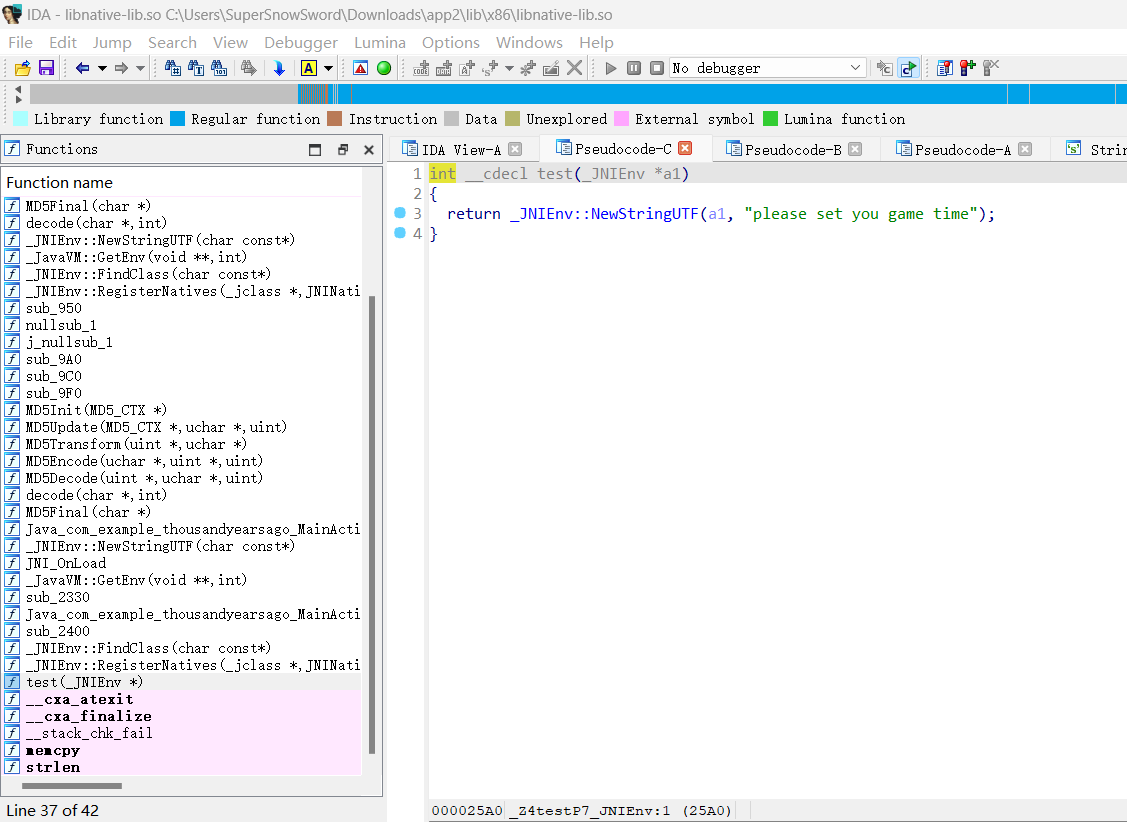Maximize the Functions panel
Viewport: 1127px width, 822px height.
point(315,149)
